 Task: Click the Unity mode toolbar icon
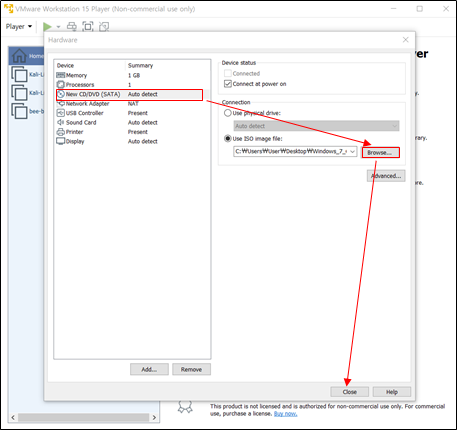coord(104,27)
